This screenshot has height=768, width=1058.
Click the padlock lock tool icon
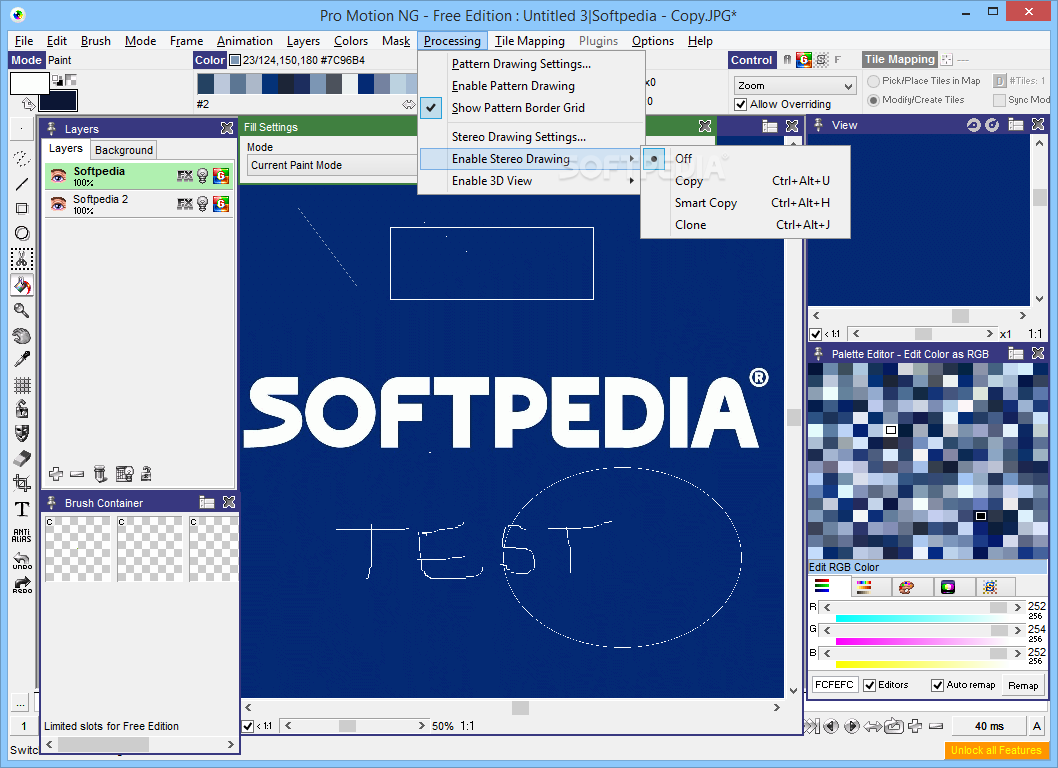22,409
